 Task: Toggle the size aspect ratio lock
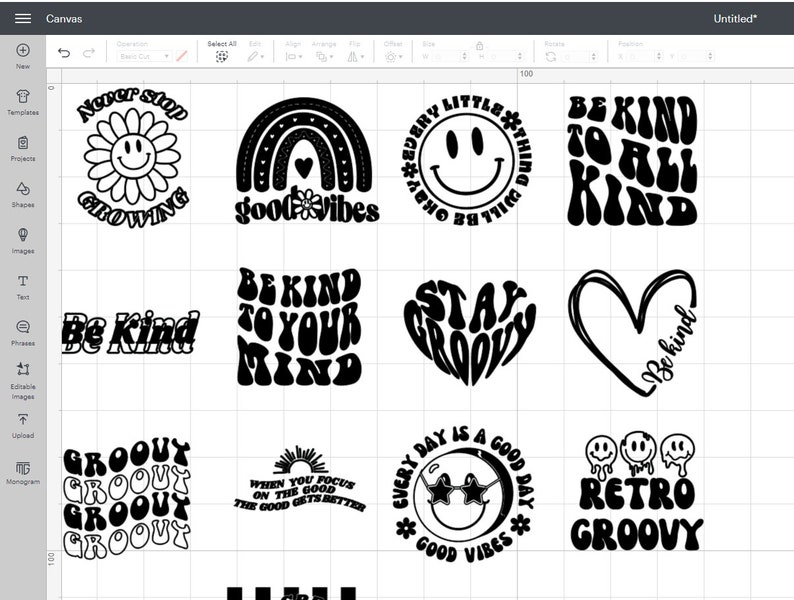pos(479,46)
